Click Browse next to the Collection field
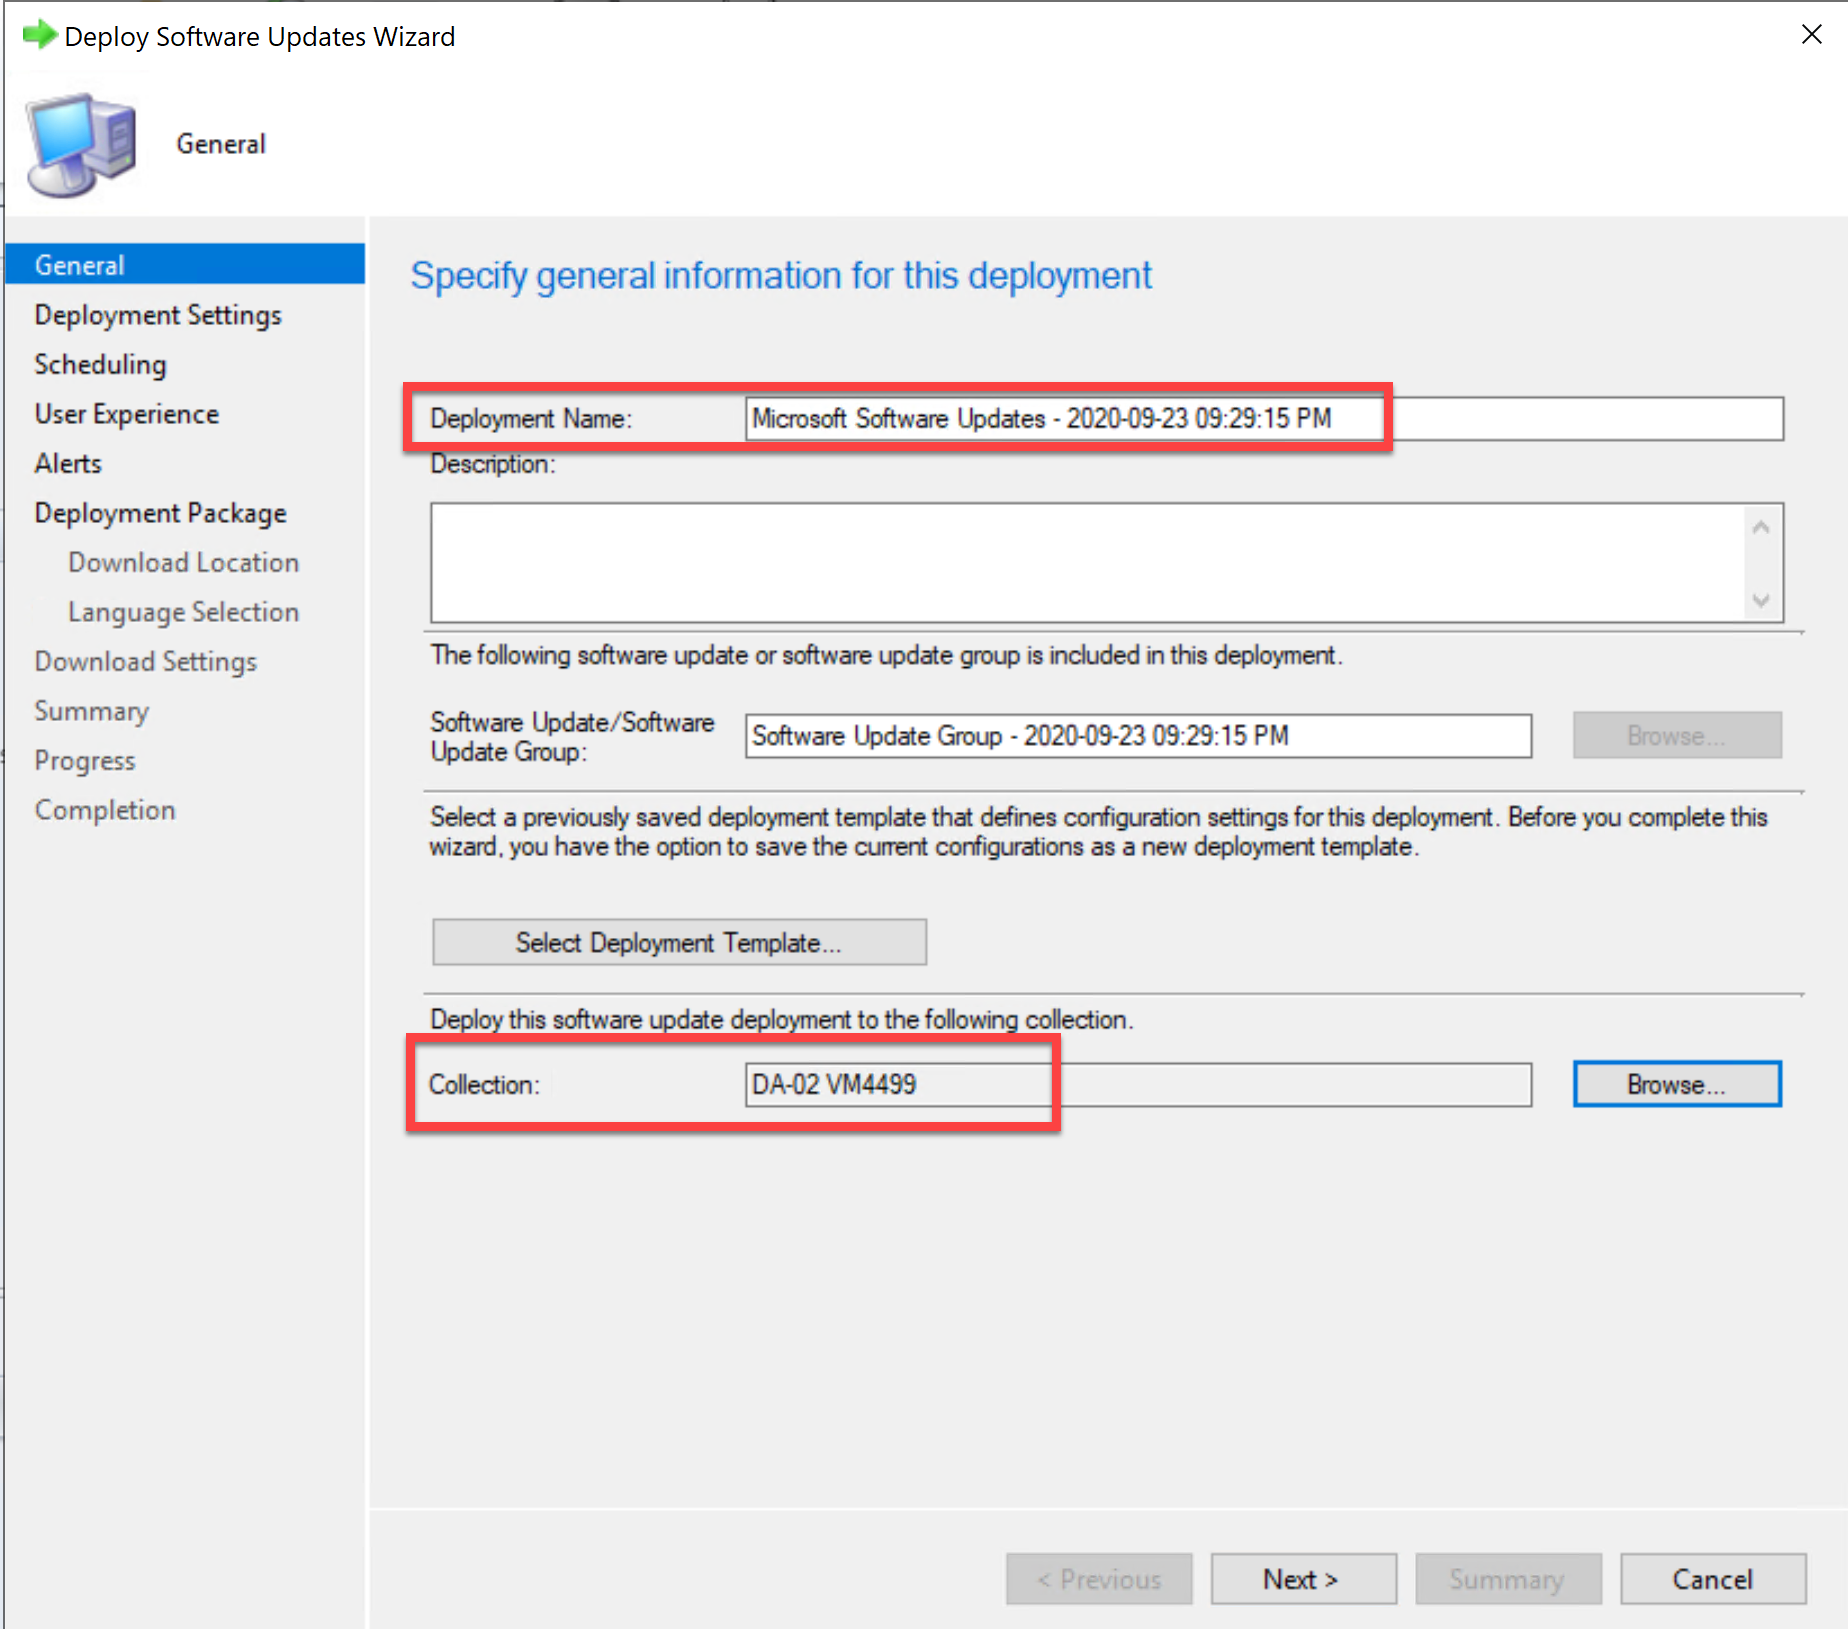The image size is (1848, 1629). 1676,1083
